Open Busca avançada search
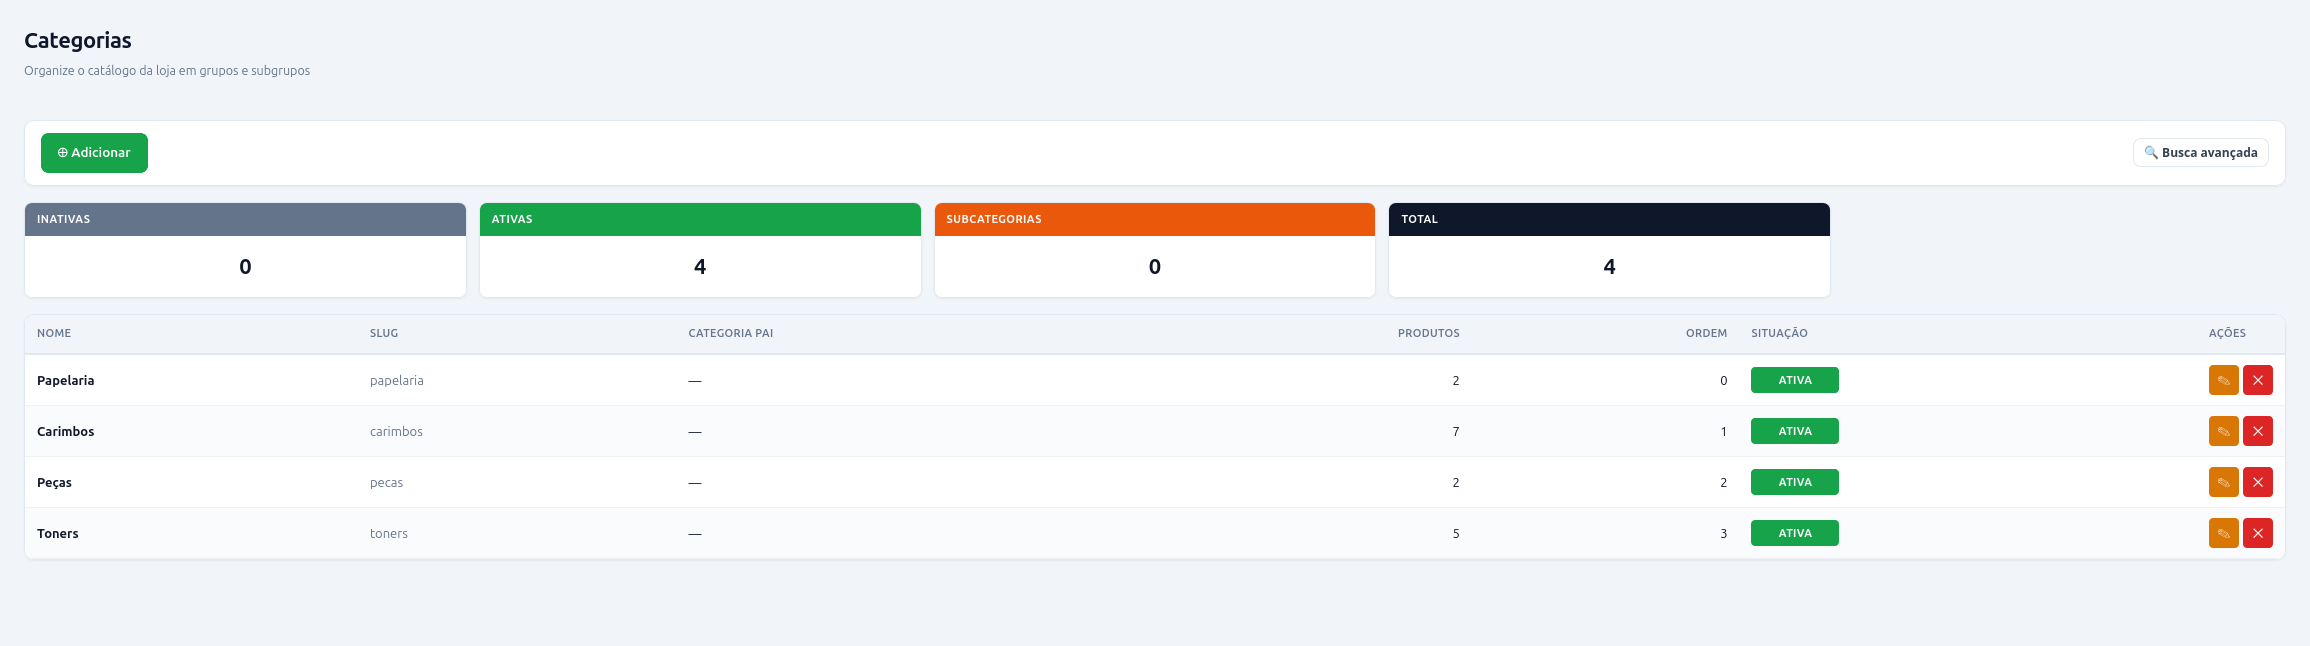 click(2200, 153)
